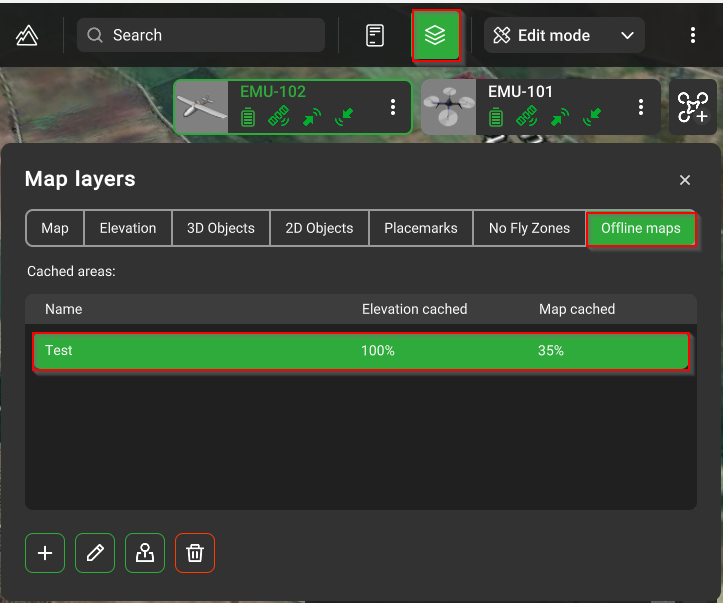Edit the selected cached area
The width and height of the screenshot is (723, 603).
pos(95,553)
